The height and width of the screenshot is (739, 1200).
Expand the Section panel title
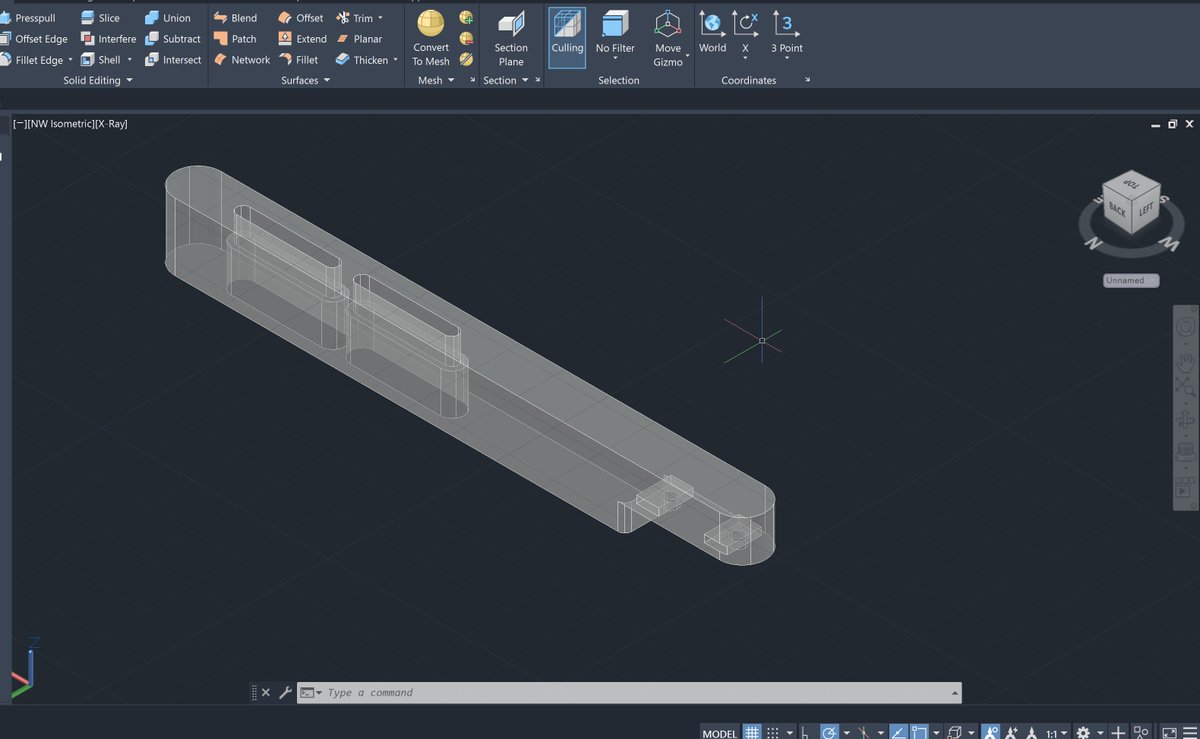point(505,80)
